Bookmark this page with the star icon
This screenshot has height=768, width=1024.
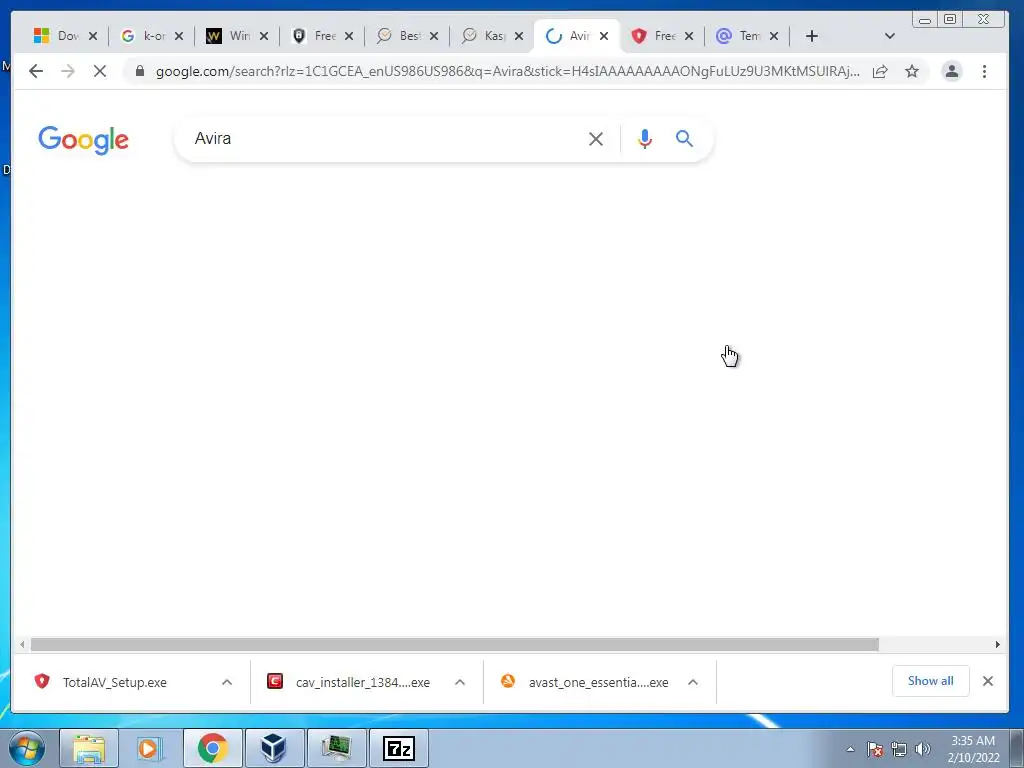pyautogui.click(x=912, y=71)
